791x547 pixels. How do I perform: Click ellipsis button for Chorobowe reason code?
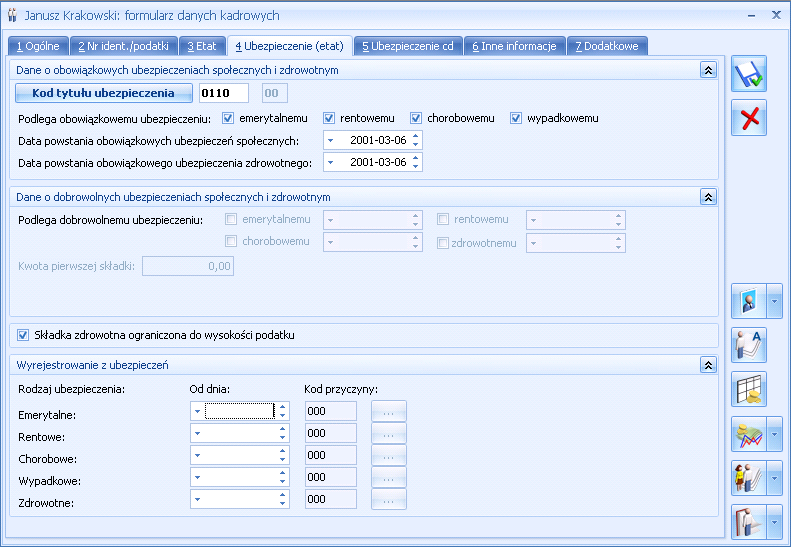point(388,455)
